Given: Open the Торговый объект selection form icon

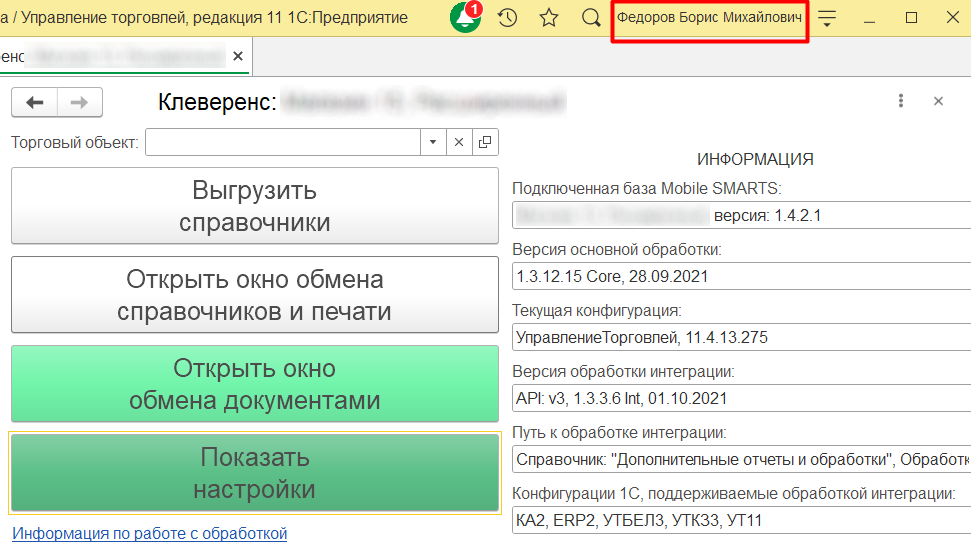Looking at the screenshot, I should pyautogui.click(x=485, y=142).
